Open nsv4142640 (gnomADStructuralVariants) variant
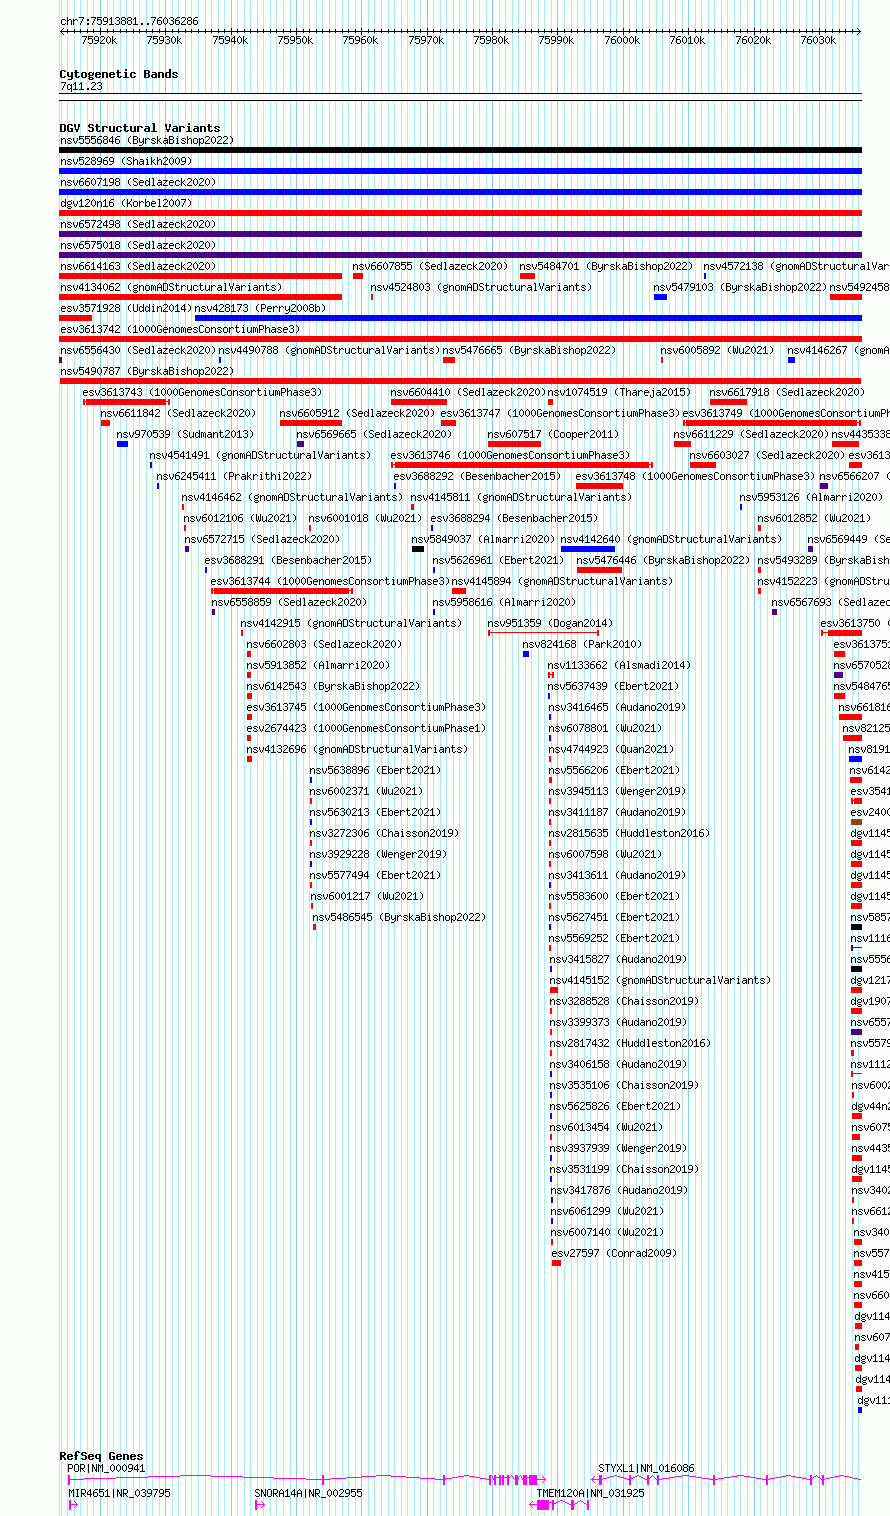 point(671,539)
